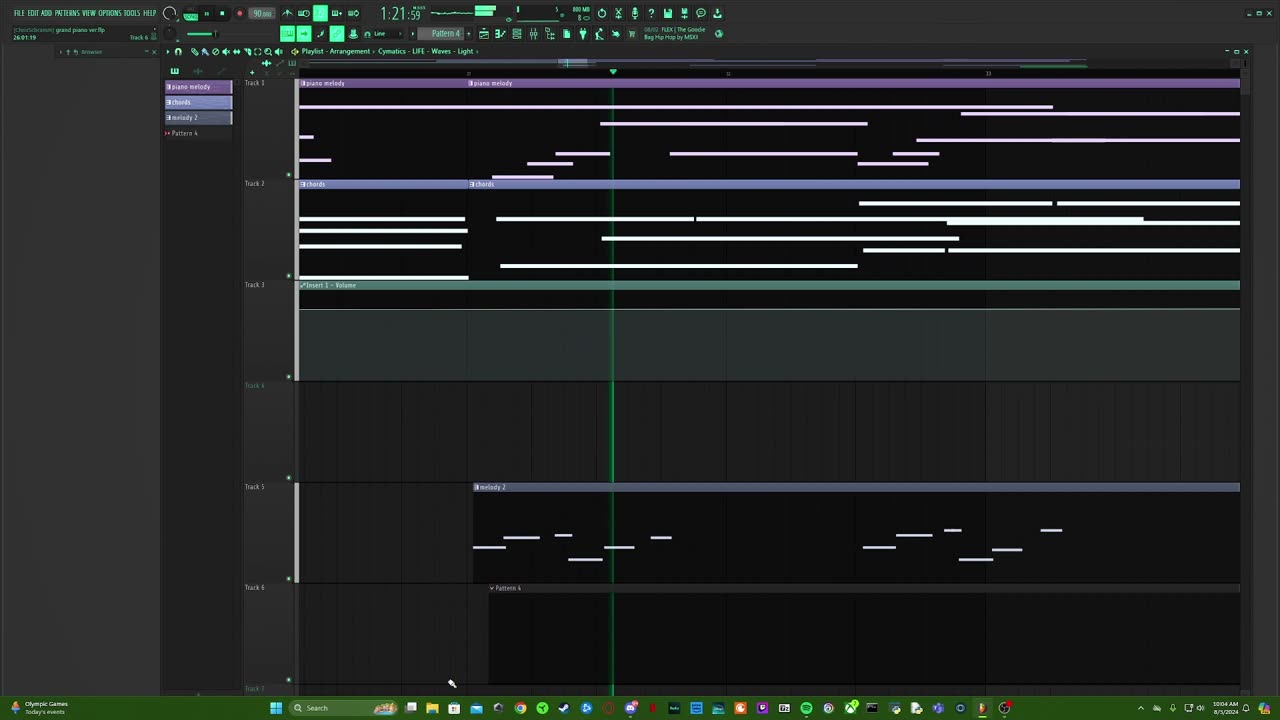Toggle Track 5 mute switch
The width and height of the screenshot is (1280, 720).
pyautogui.click(x=289, y=579)
